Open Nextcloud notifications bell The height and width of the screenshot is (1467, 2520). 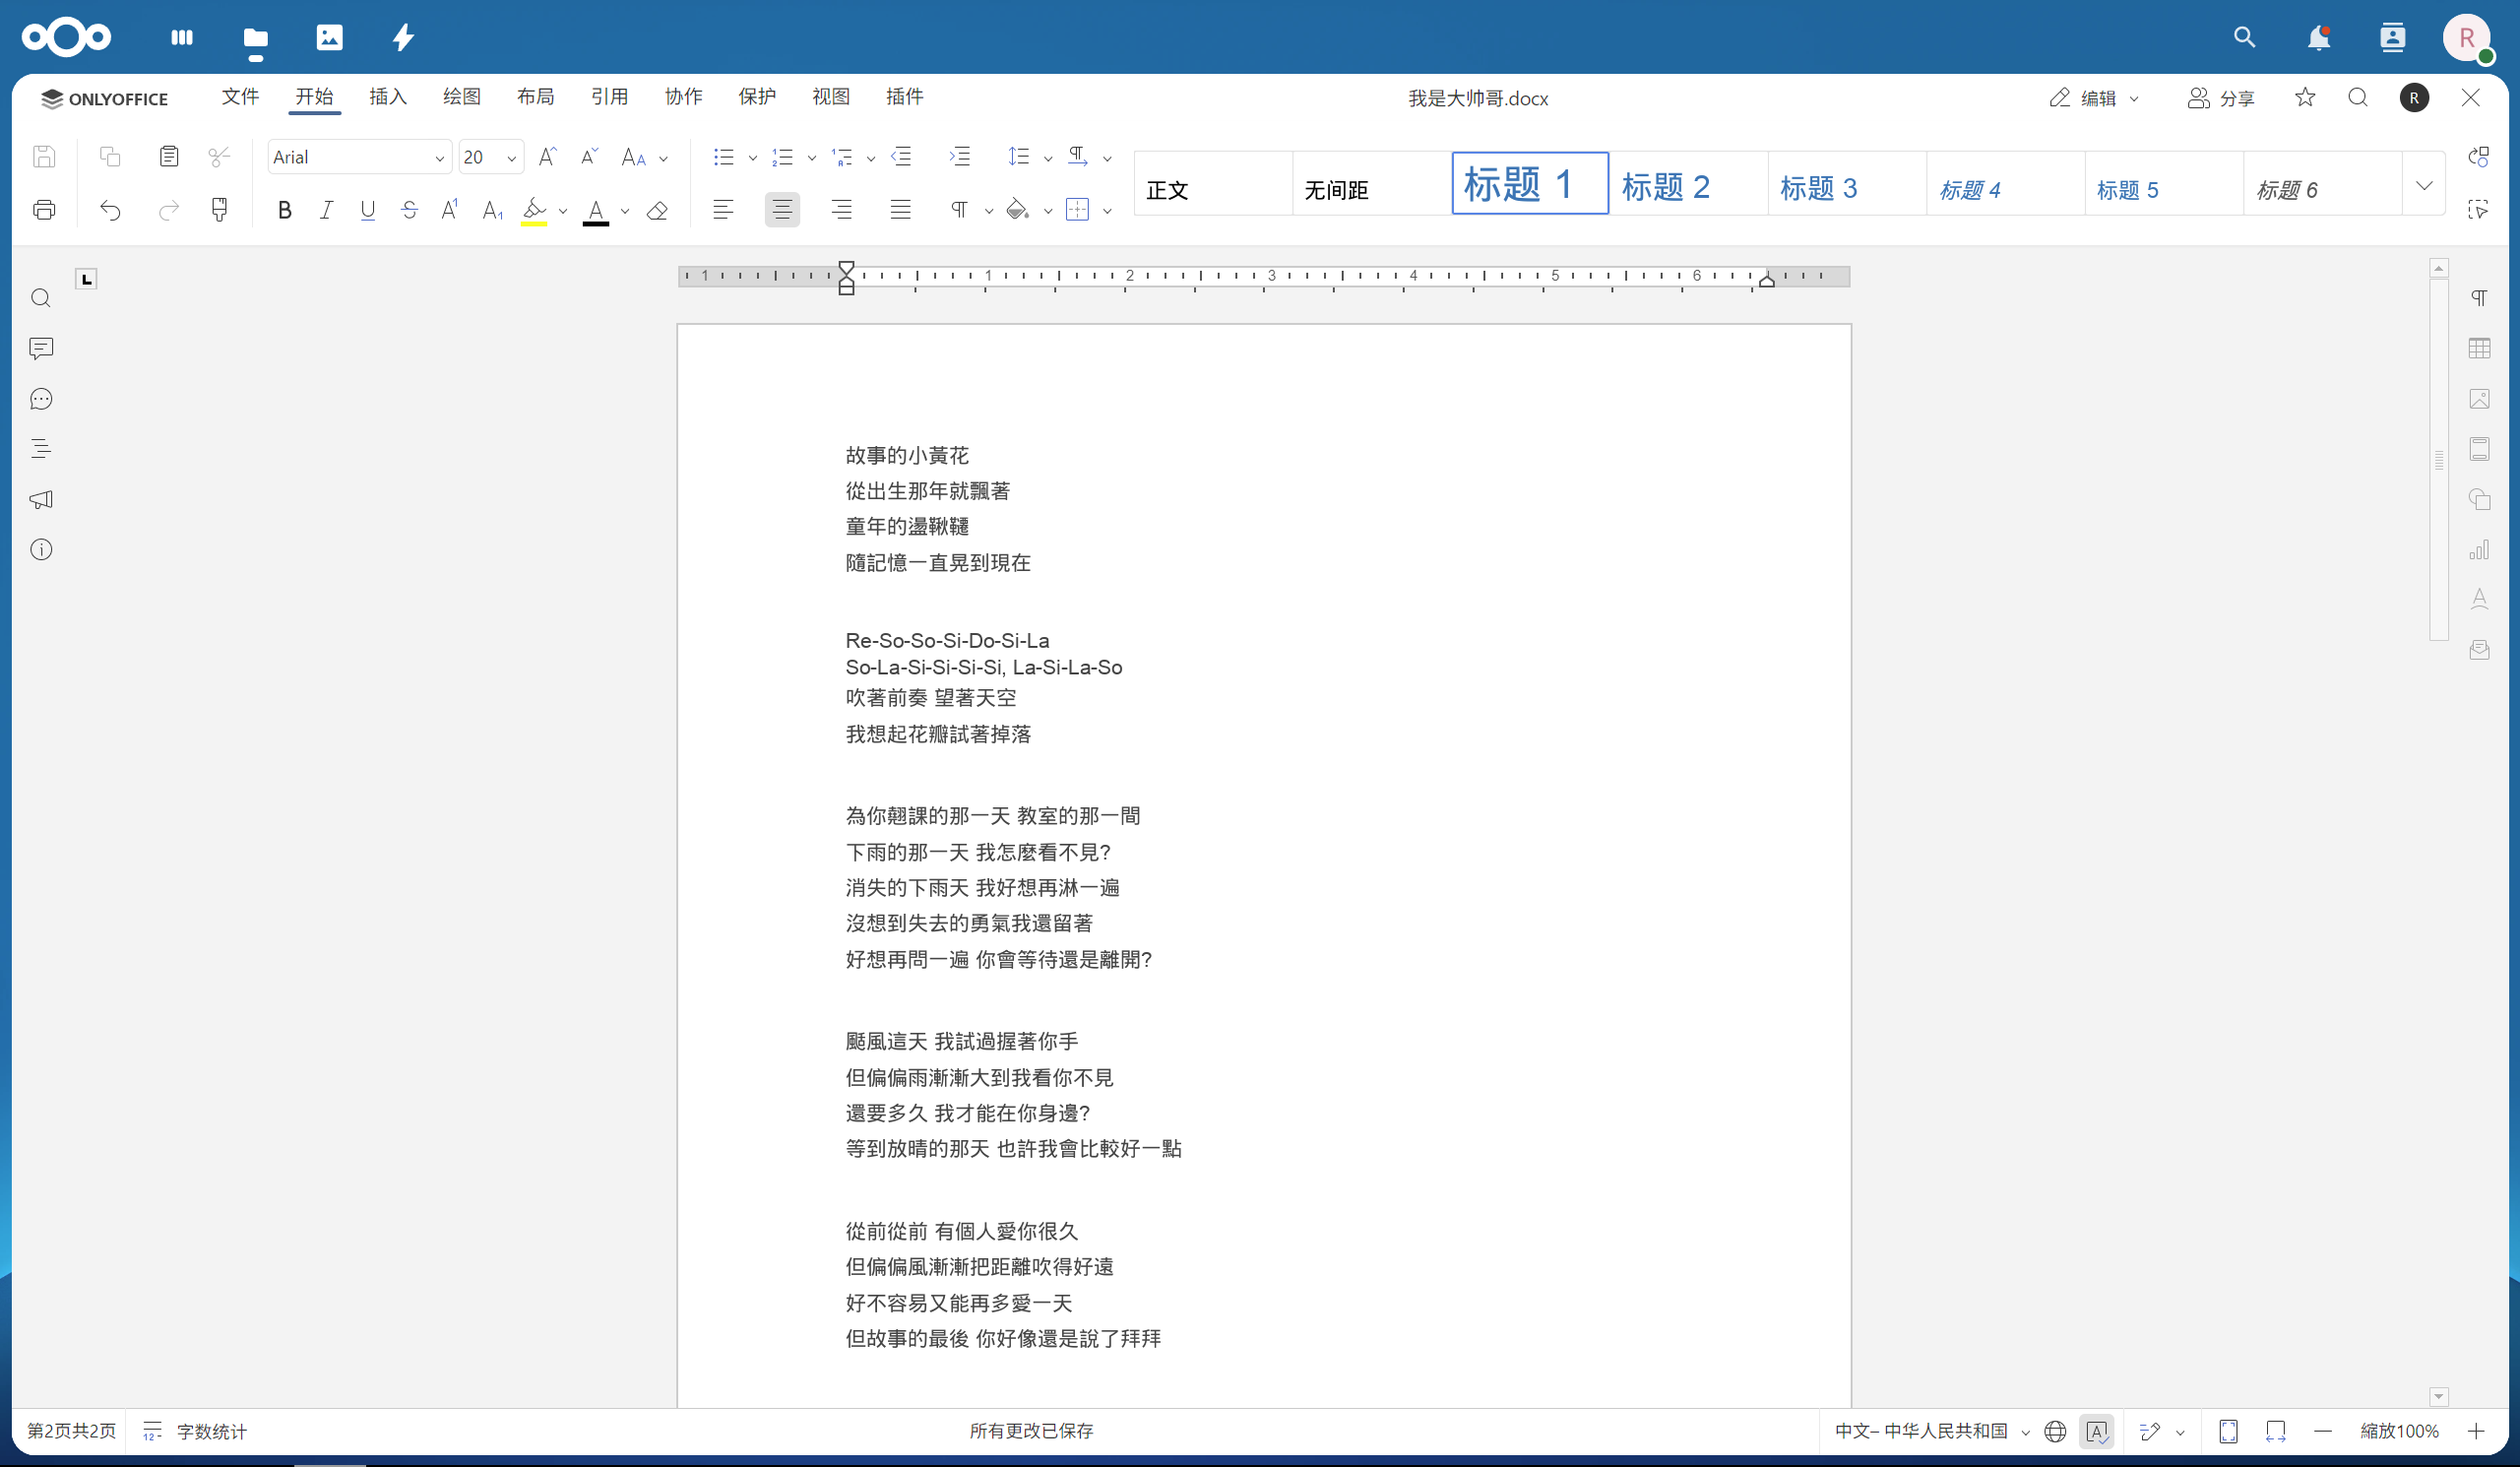pos(2318,38)
